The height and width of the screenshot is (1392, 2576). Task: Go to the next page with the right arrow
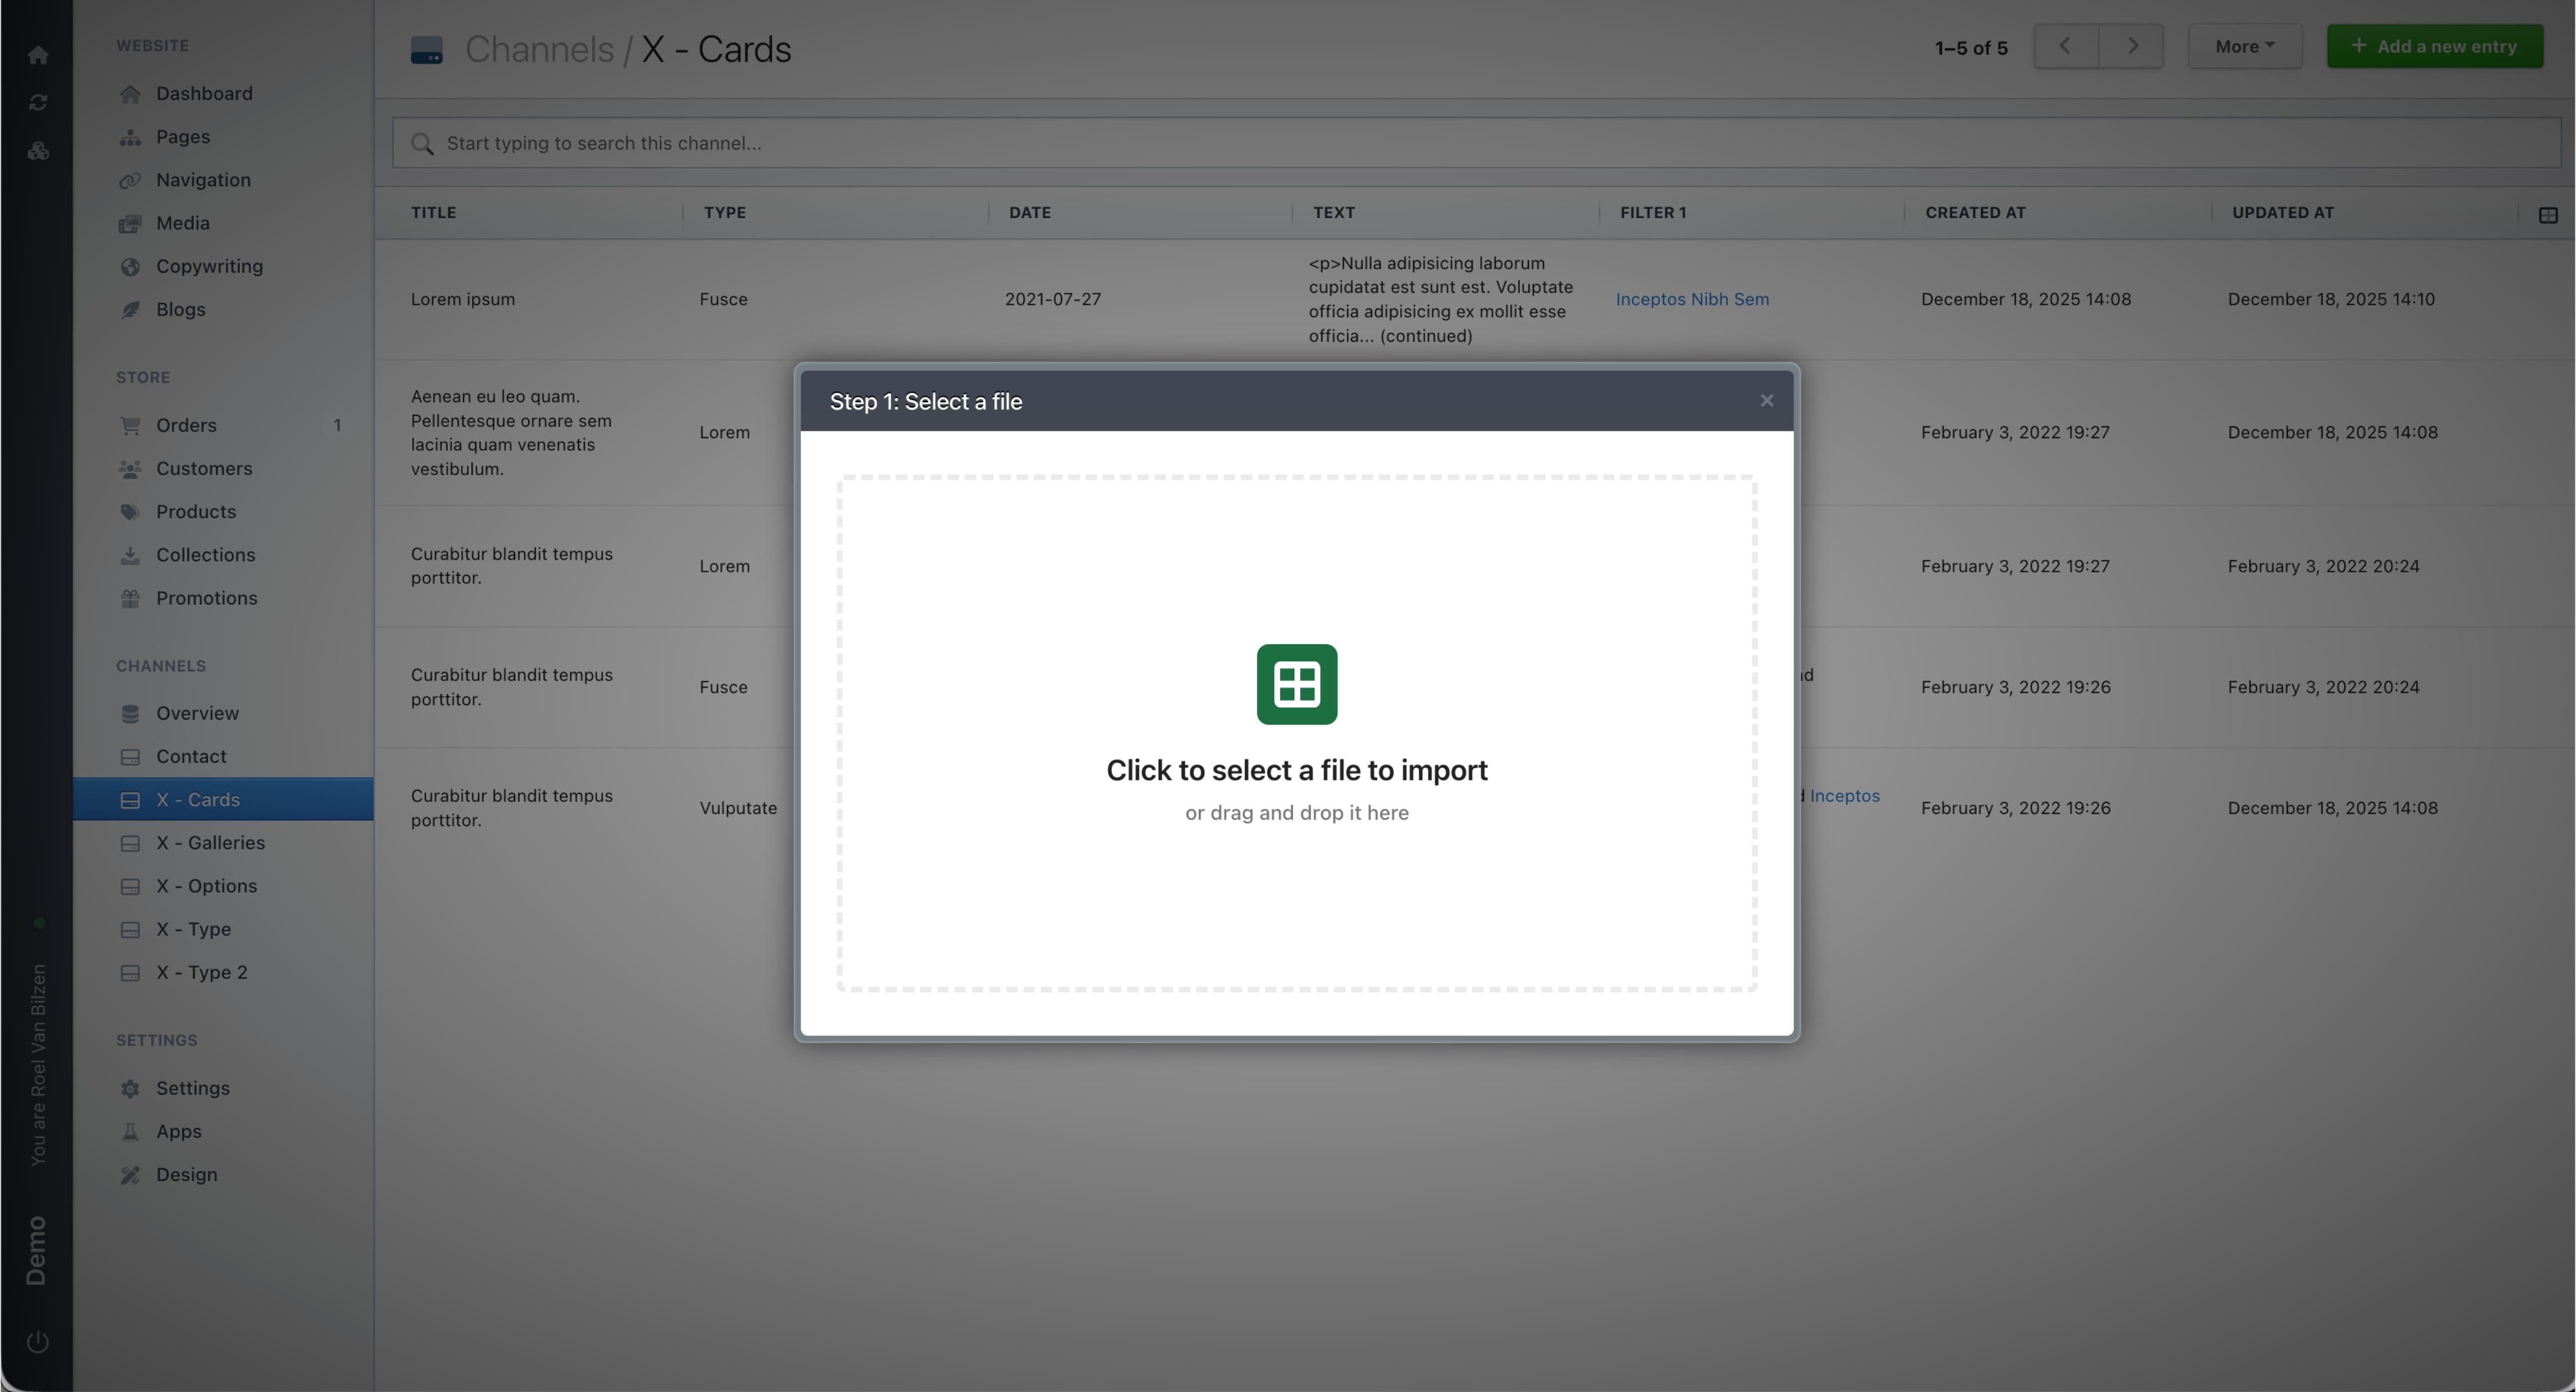(2132, 46)
